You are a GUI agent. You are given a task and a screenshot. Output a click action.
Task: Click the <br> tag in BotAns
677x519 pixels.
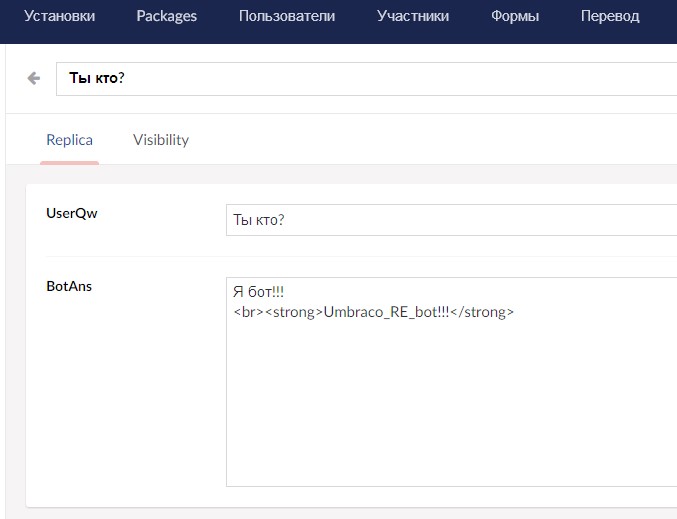(x=247, y=312)
